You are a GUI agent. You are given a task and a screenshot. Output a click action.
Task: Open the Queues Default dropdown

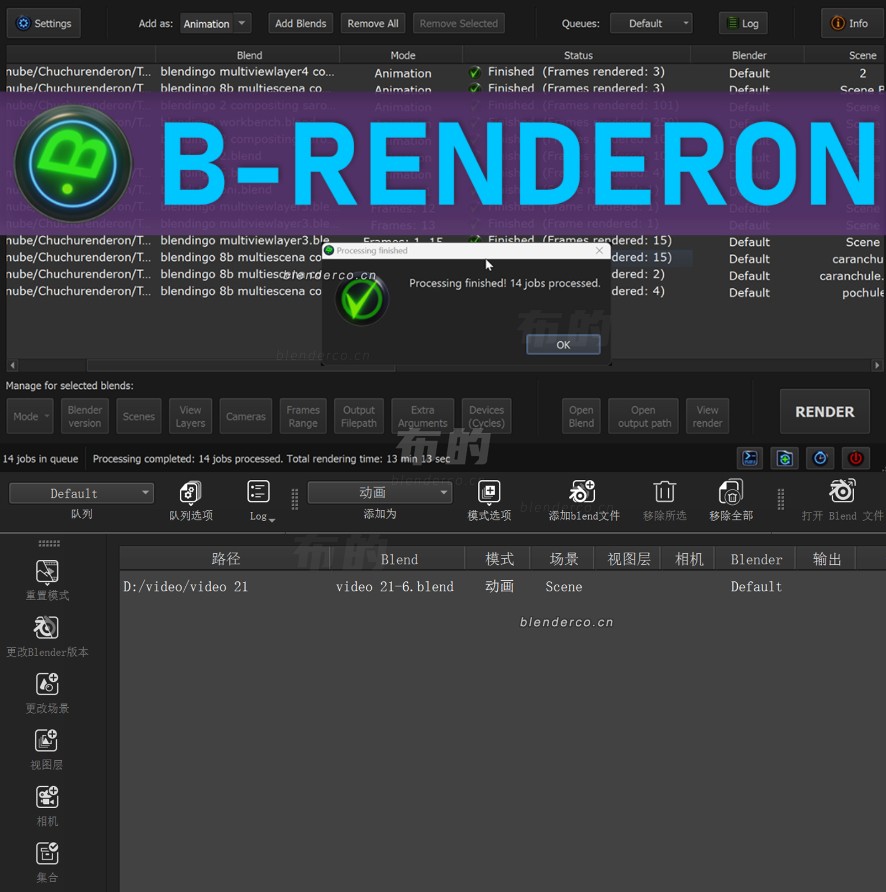651,23
